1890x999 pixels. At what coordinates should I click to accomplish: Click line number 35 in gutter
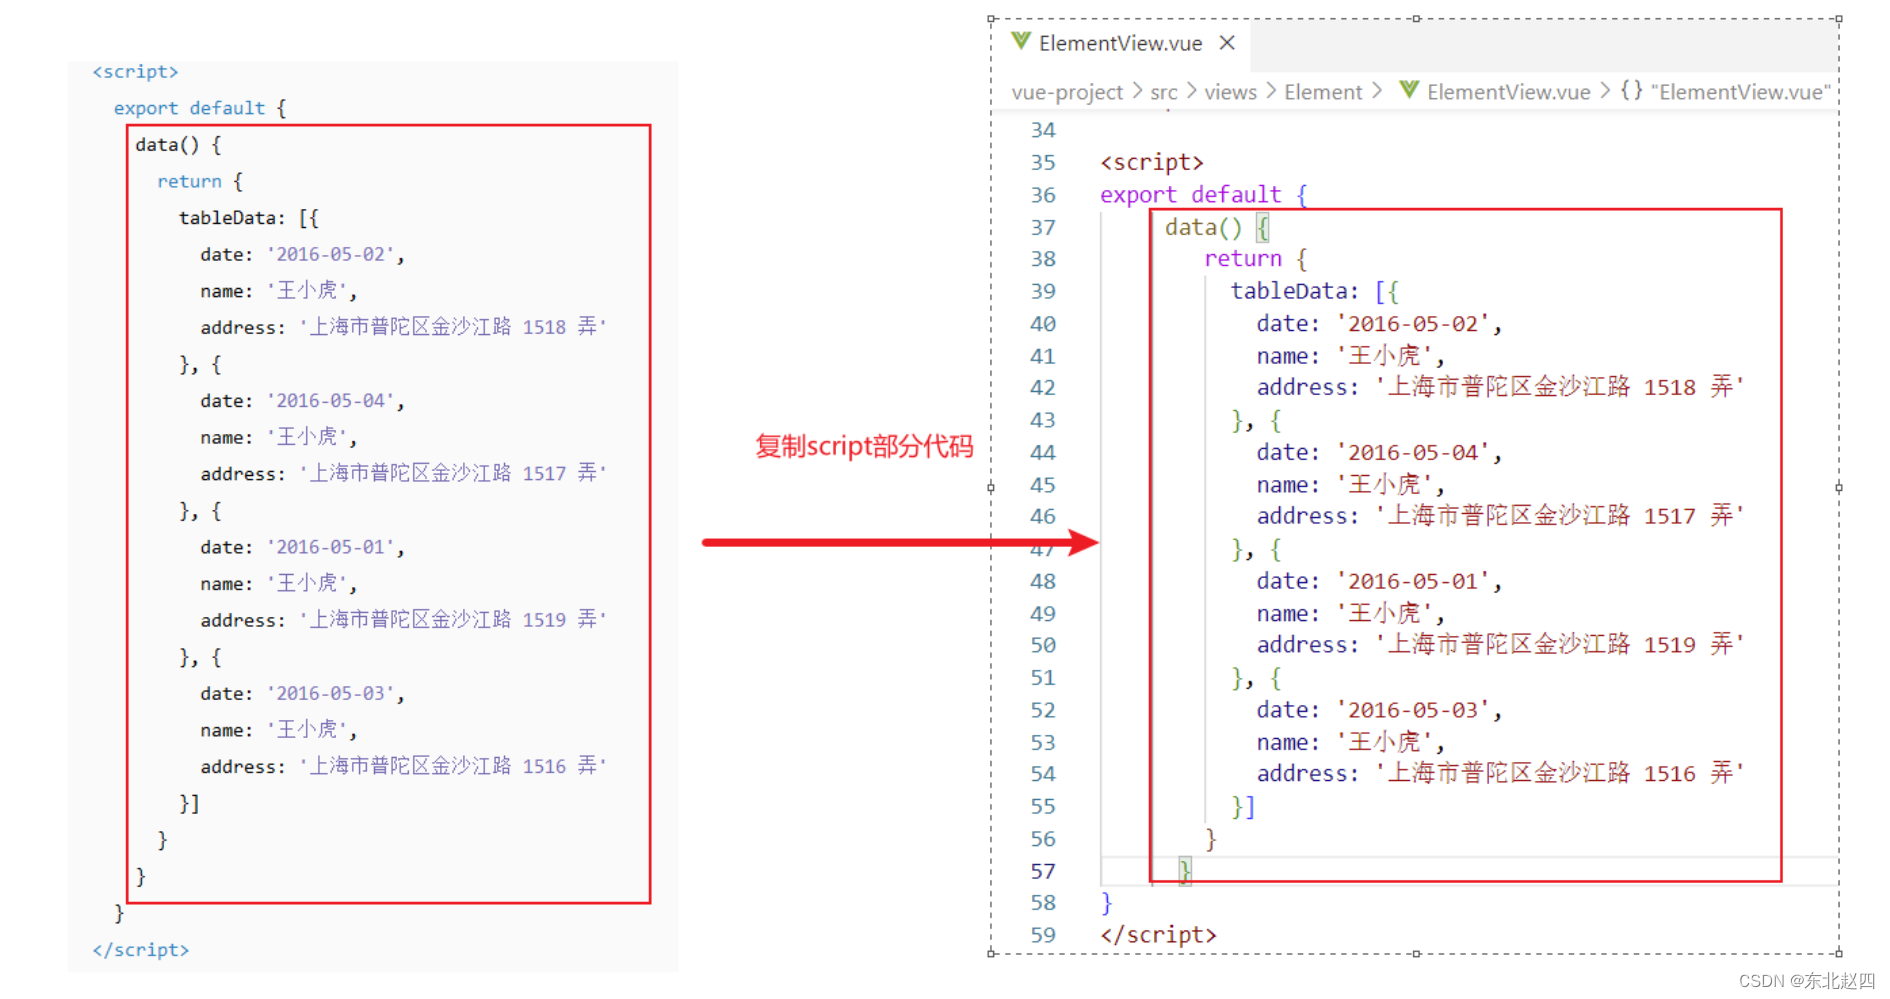point(1043,162)
